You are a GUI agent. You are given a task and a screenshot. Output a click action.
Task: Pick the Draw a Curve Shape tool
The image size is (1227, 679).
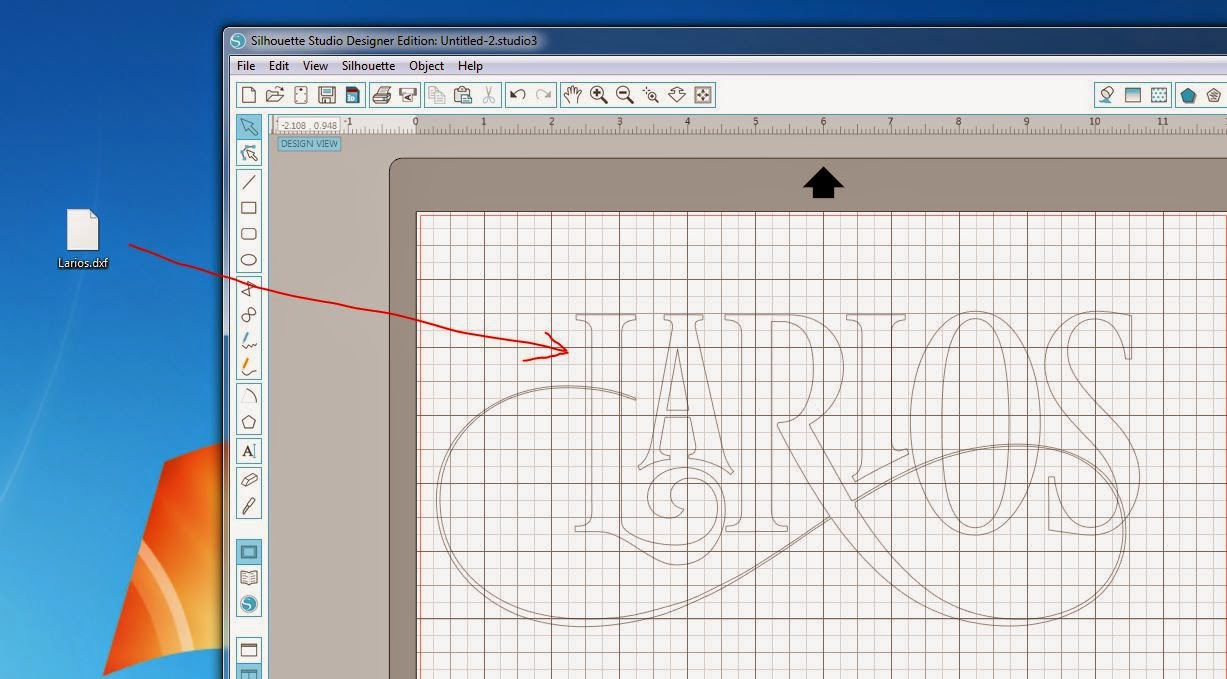click(249, 315)
